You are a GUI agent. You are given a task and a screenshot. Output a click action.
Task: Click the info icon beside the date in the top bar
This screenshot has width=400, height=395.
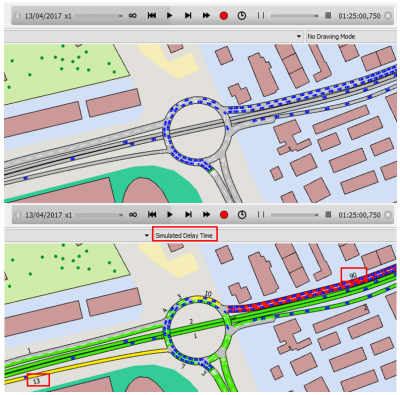(x=18, y=16)
